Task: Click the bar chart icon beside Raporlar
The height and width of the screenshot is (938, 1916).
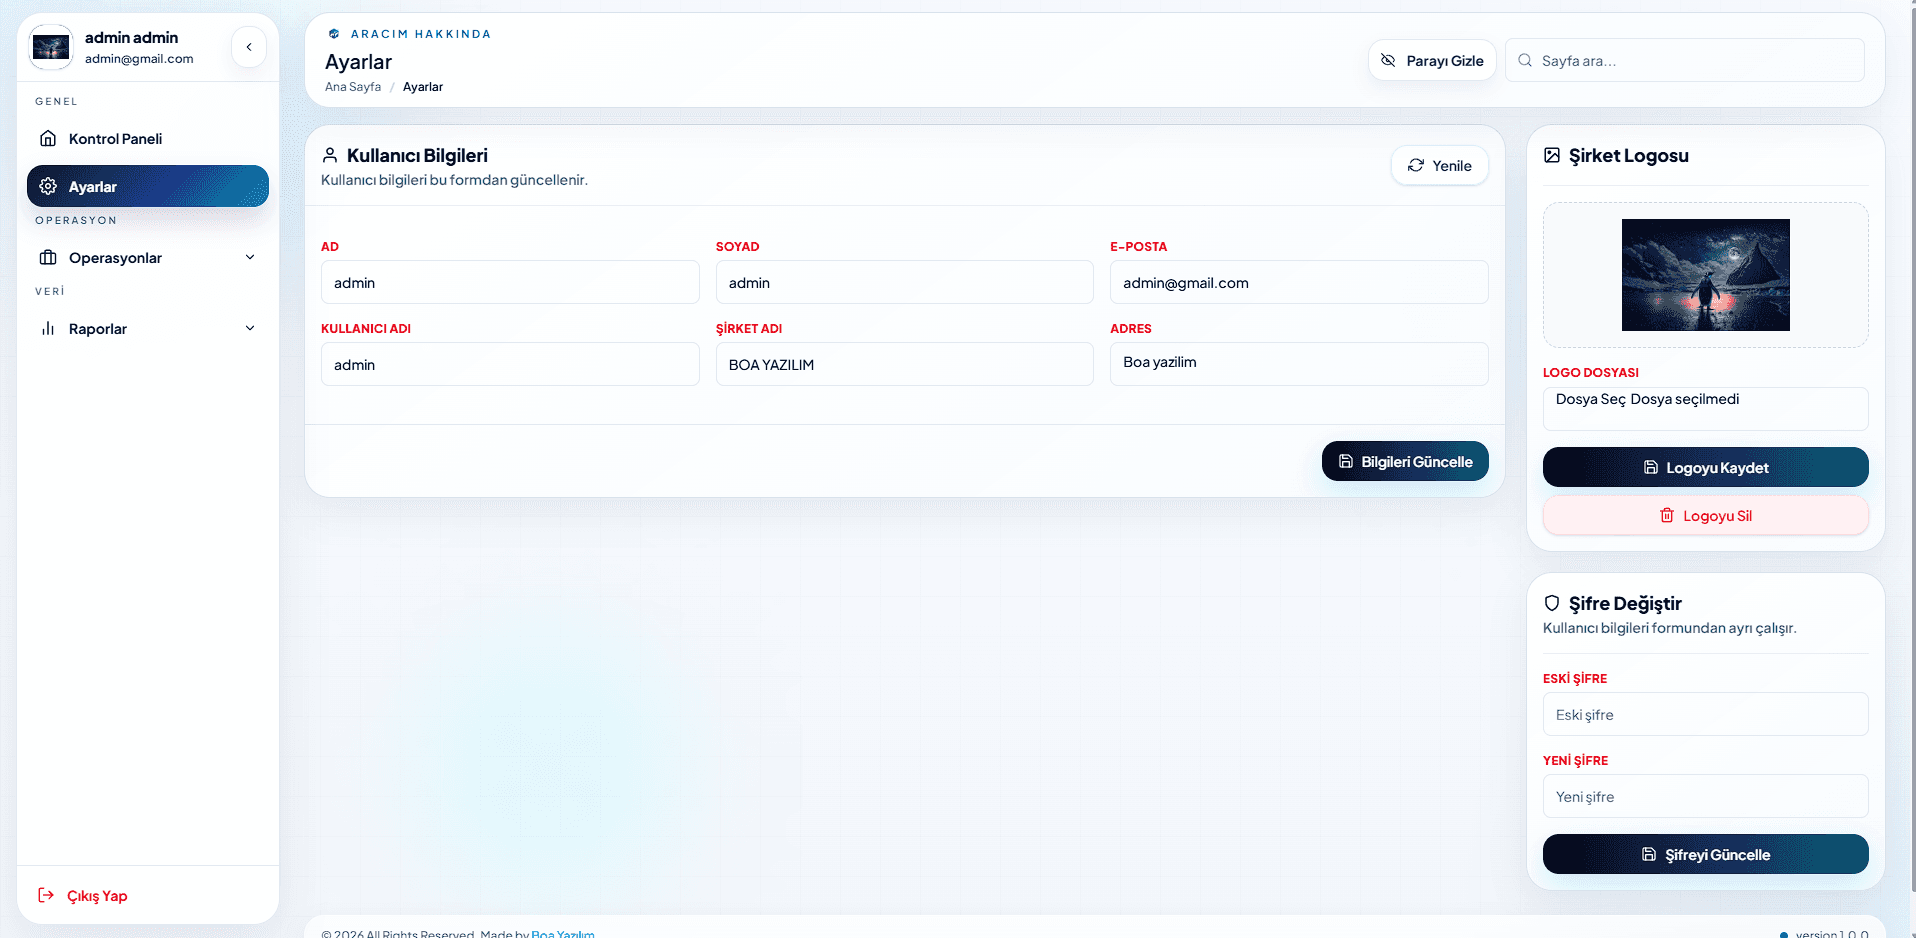Action: 48,328
